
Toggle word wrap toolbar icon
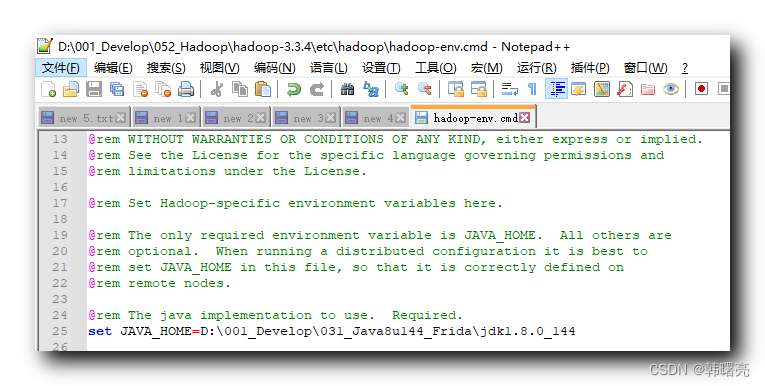pyautogui.click(x=509, y=89)
